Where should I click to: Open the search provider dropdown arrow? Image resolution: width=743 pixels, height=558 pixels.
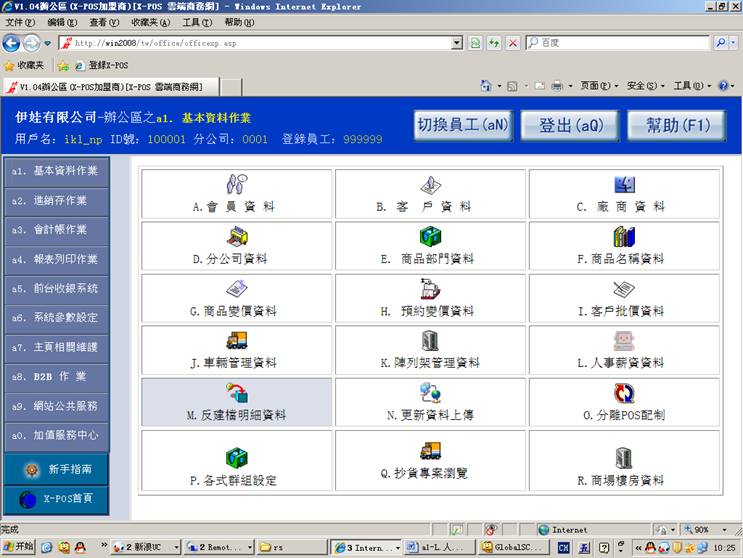(x=733, y=43)
